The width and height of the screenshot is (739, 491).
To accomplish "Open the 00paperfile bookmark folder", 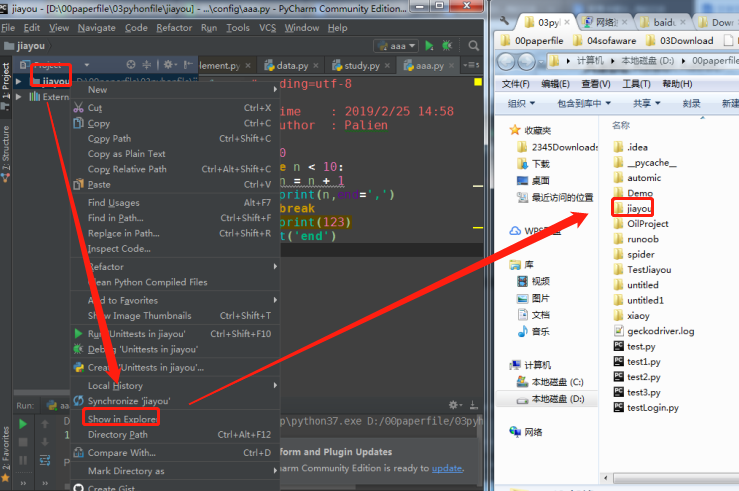I will (532, 41).
